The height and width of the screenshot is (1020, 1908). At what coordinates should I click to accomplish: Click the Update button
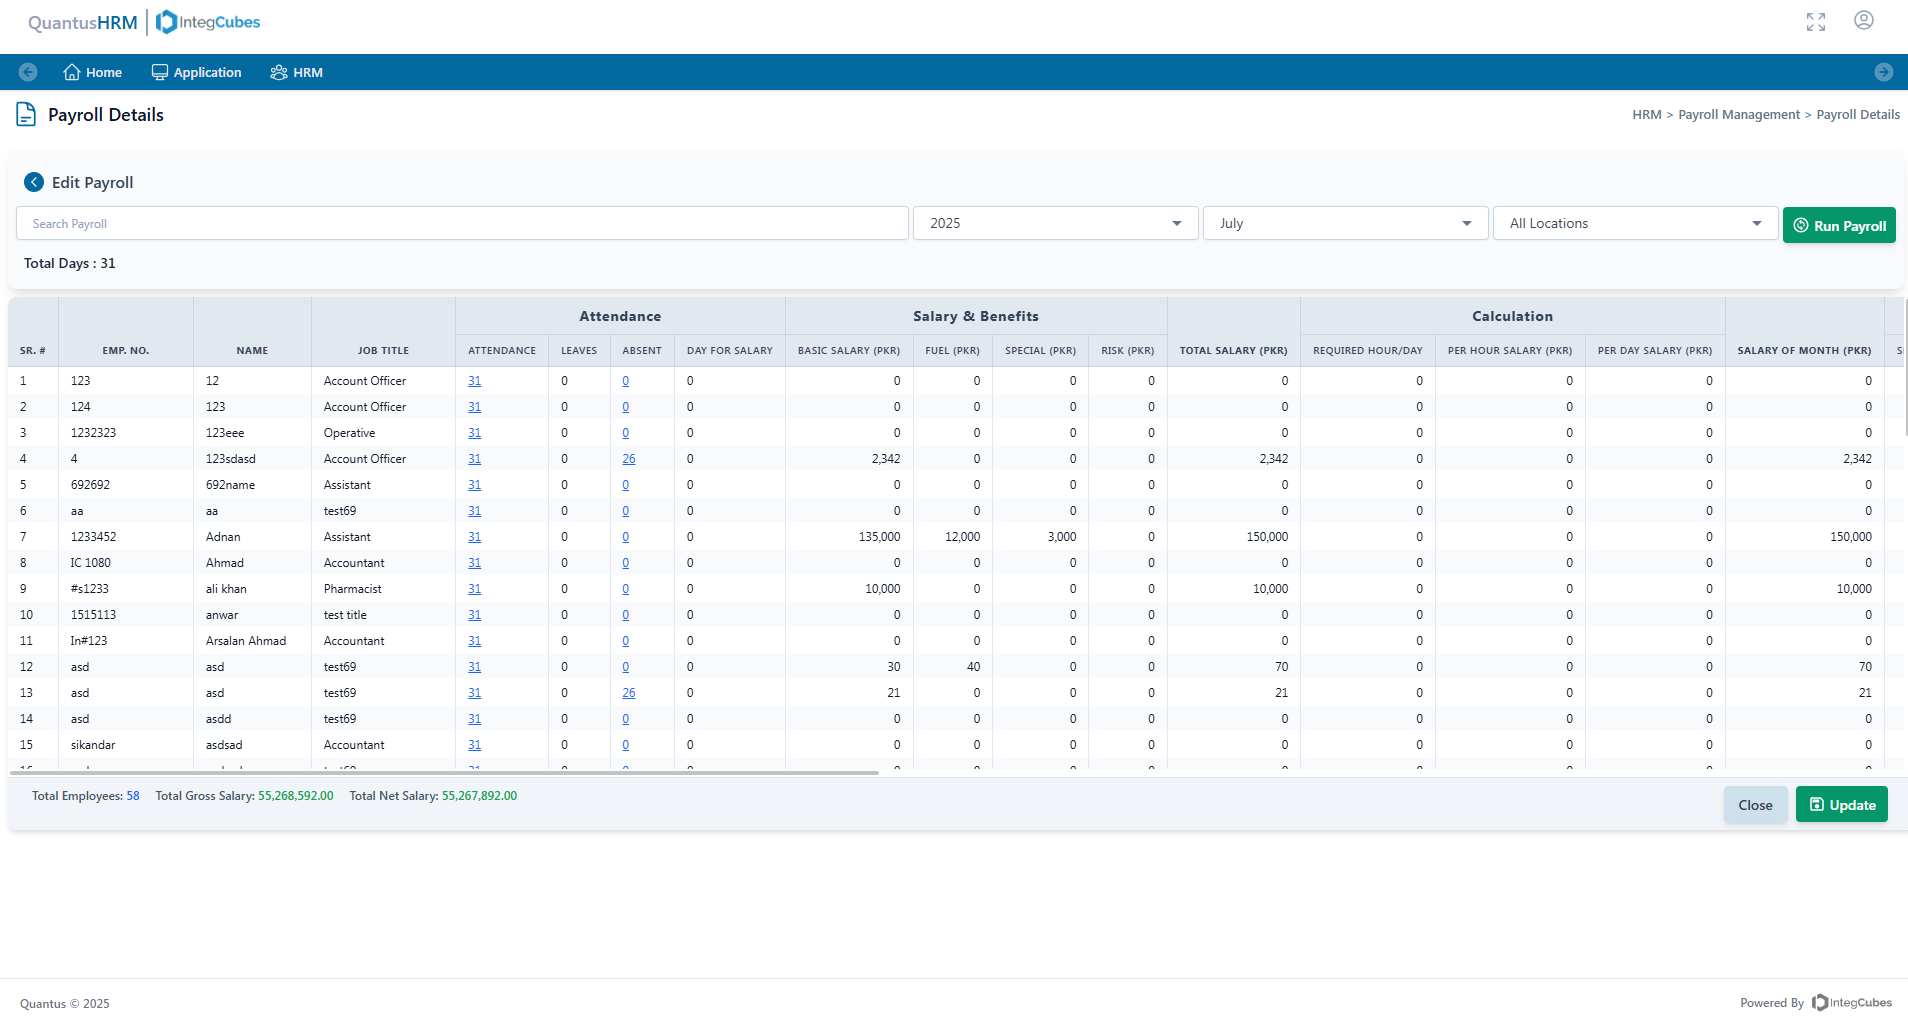point(1841,805)
